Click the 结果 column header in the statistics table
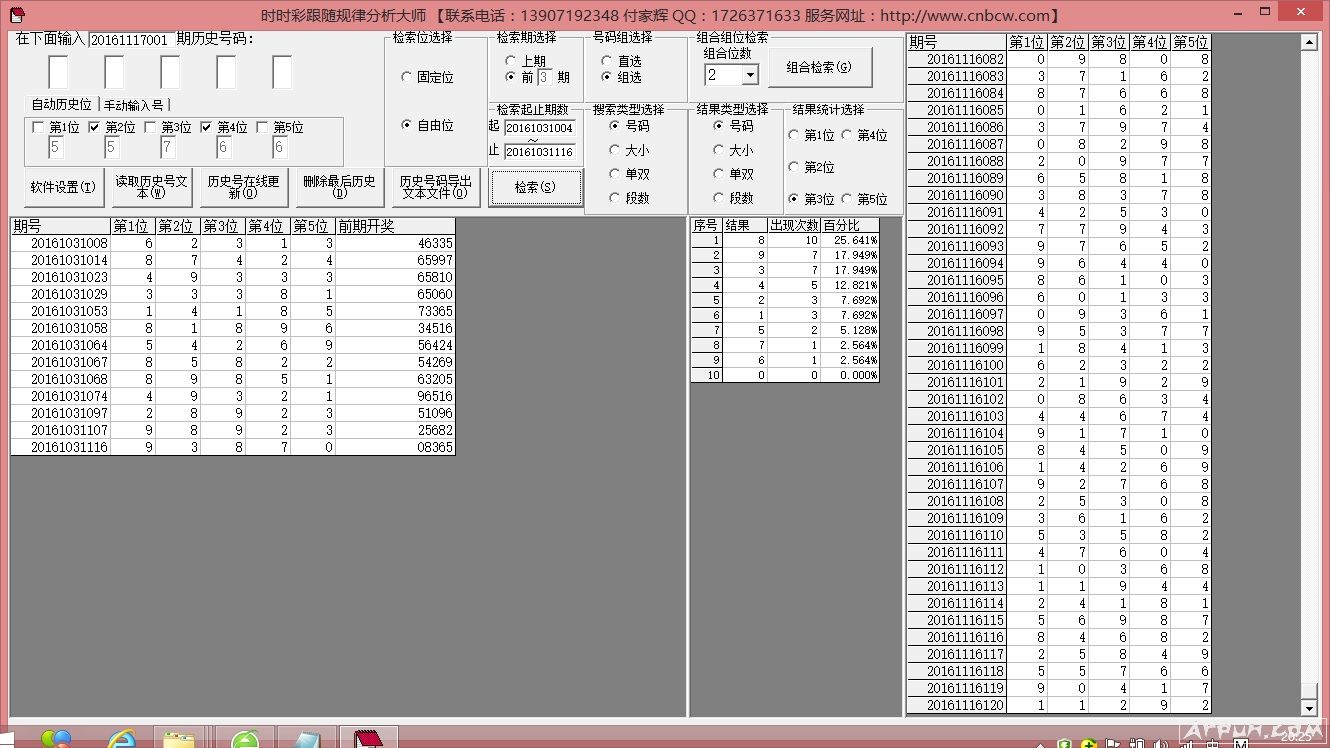 coord(745,225)
